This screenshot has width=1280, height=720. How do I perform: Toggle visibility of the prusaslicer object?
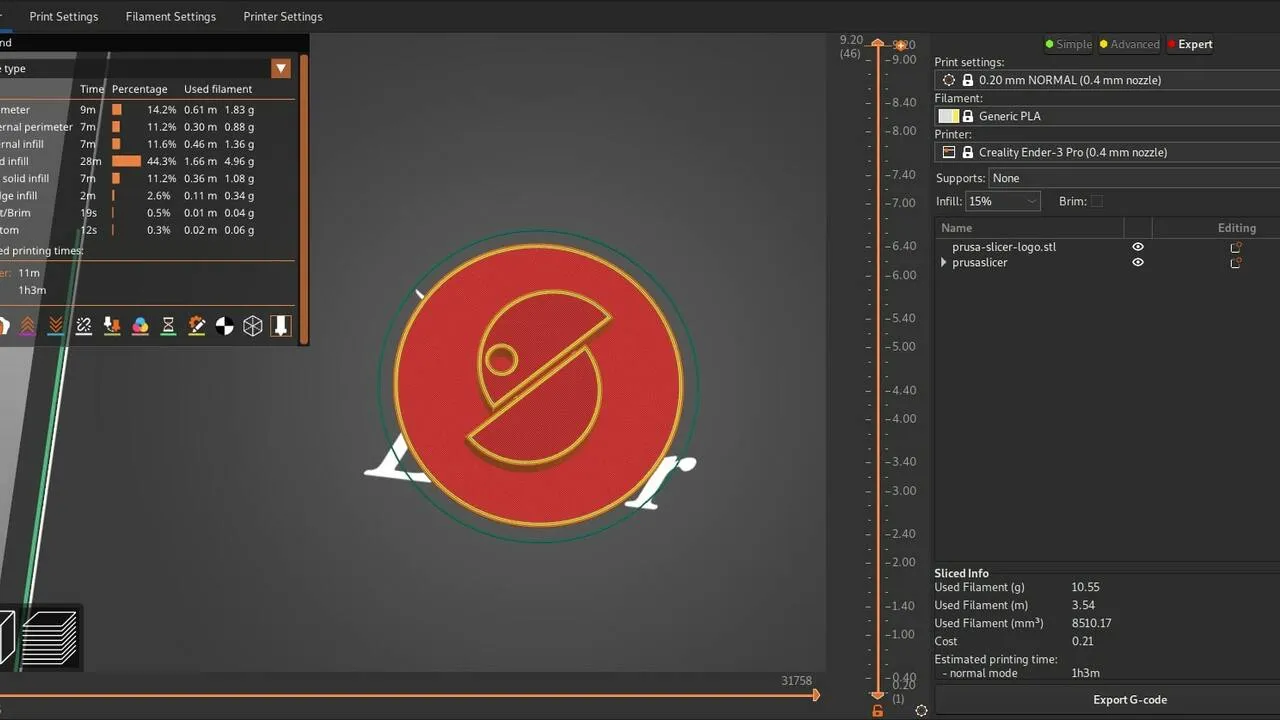point(1137,262)
